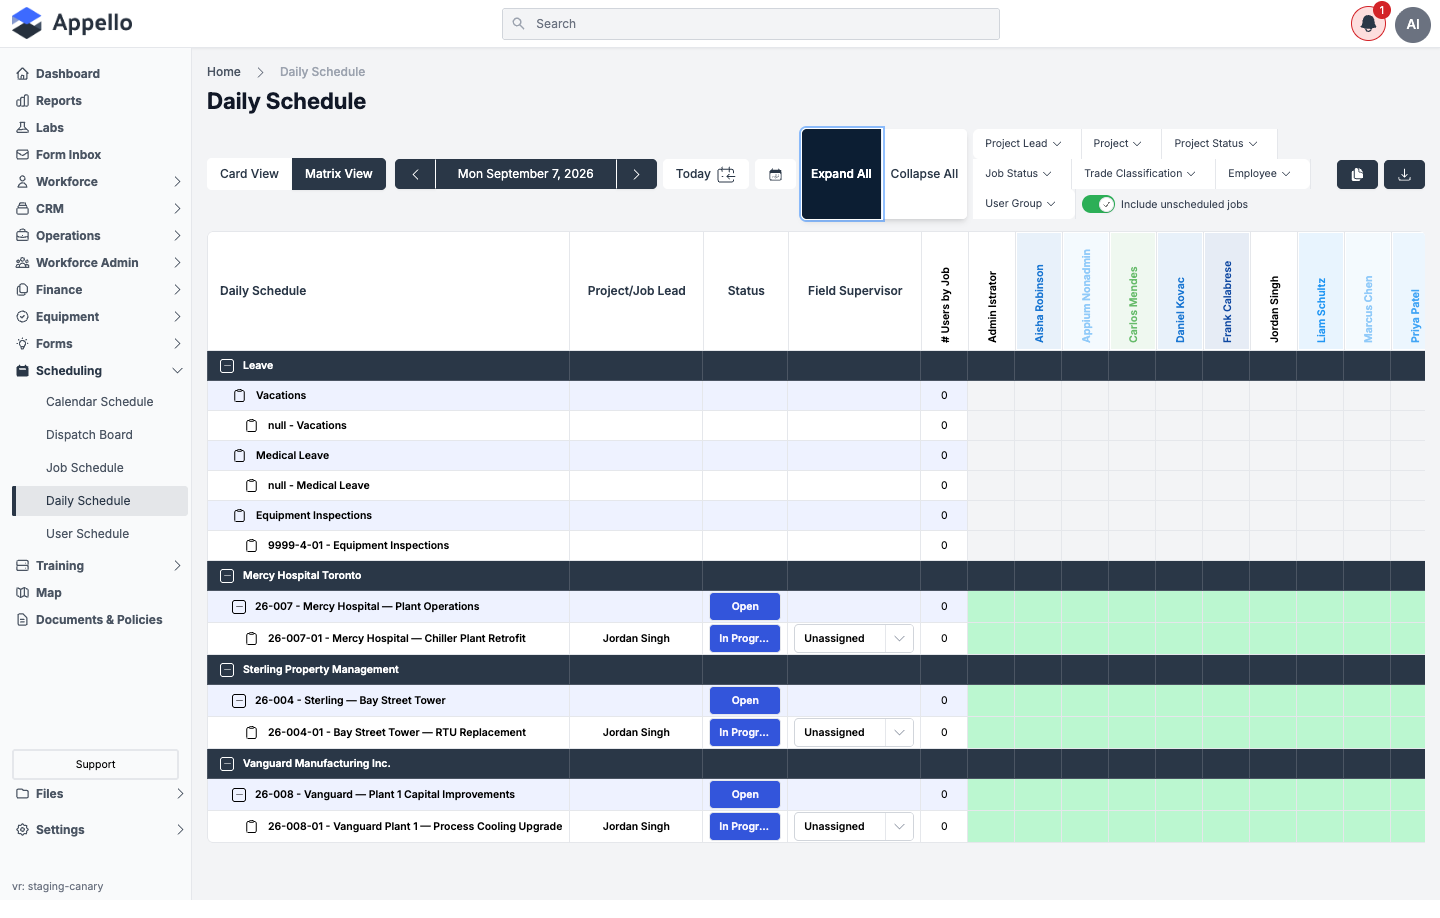Open Labs in the sidebar
This screenshot has height=918, width=1440.
coord(49,128)
